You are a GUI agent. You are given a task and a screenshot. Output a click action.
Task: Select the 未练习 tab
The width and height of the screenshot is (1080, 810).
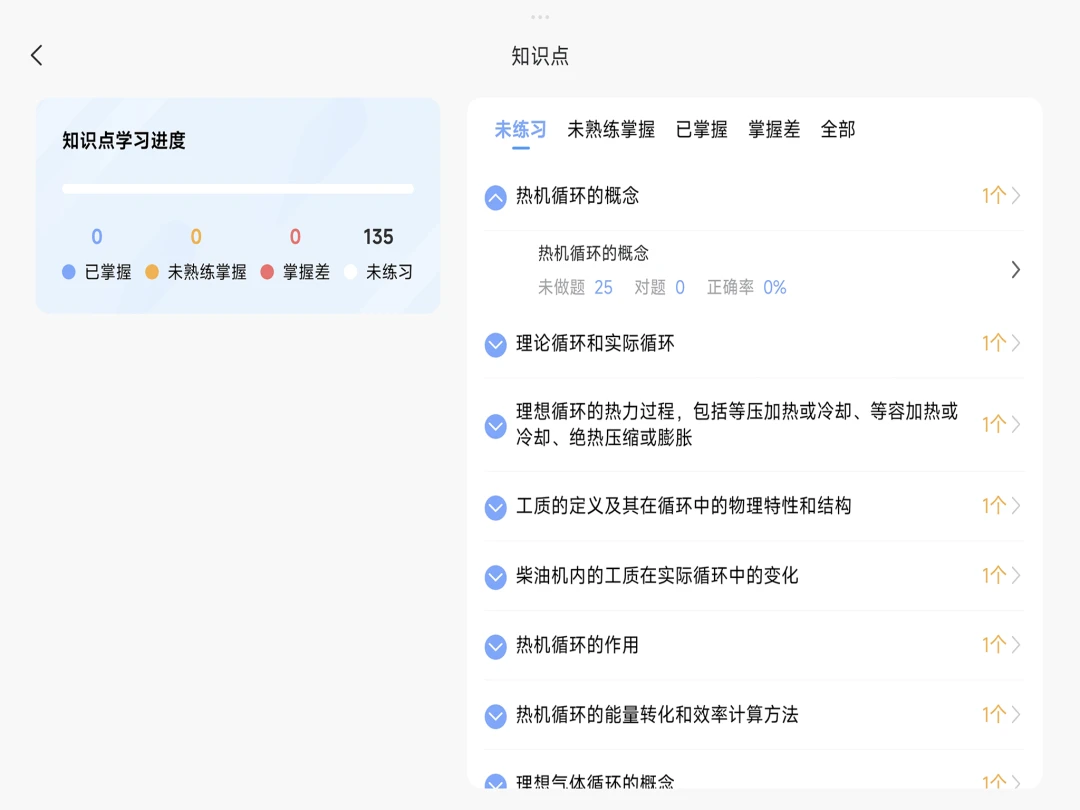click(x=521, y=129)
